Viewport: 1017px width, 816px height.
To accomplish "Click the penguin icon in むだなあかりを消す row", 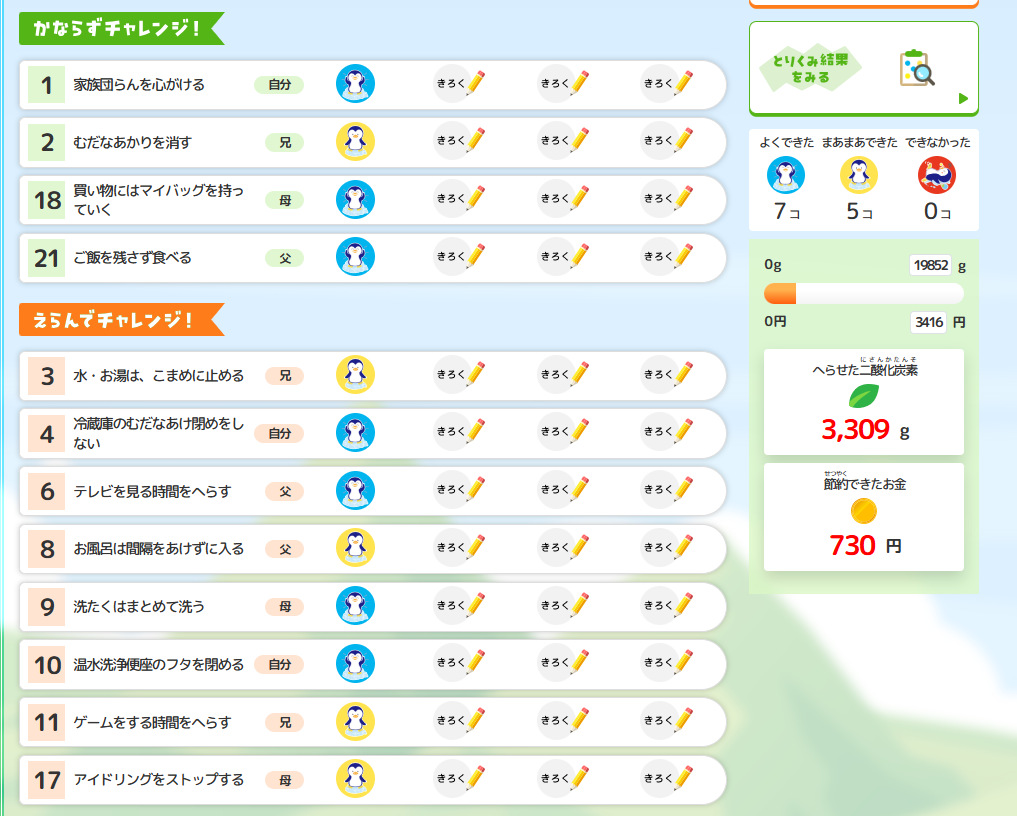I will [355, 142].
